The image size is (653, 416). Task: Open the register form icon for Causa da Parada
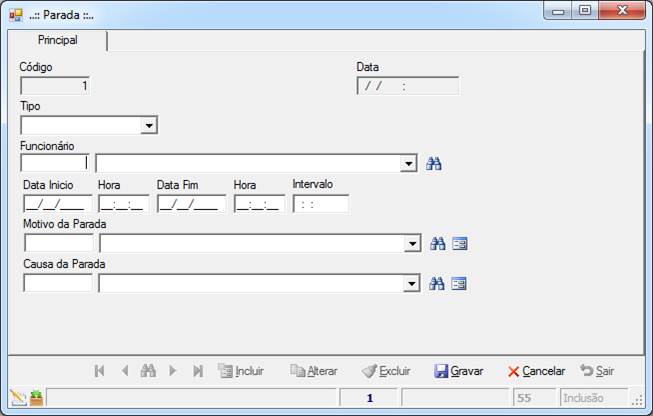tap(459, 284)
